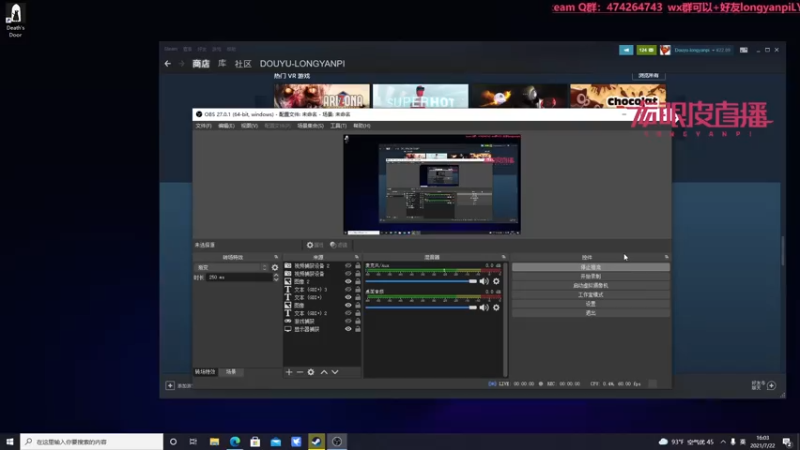
Task: Click 开始录制 button
Action: [x=590, y=277]
